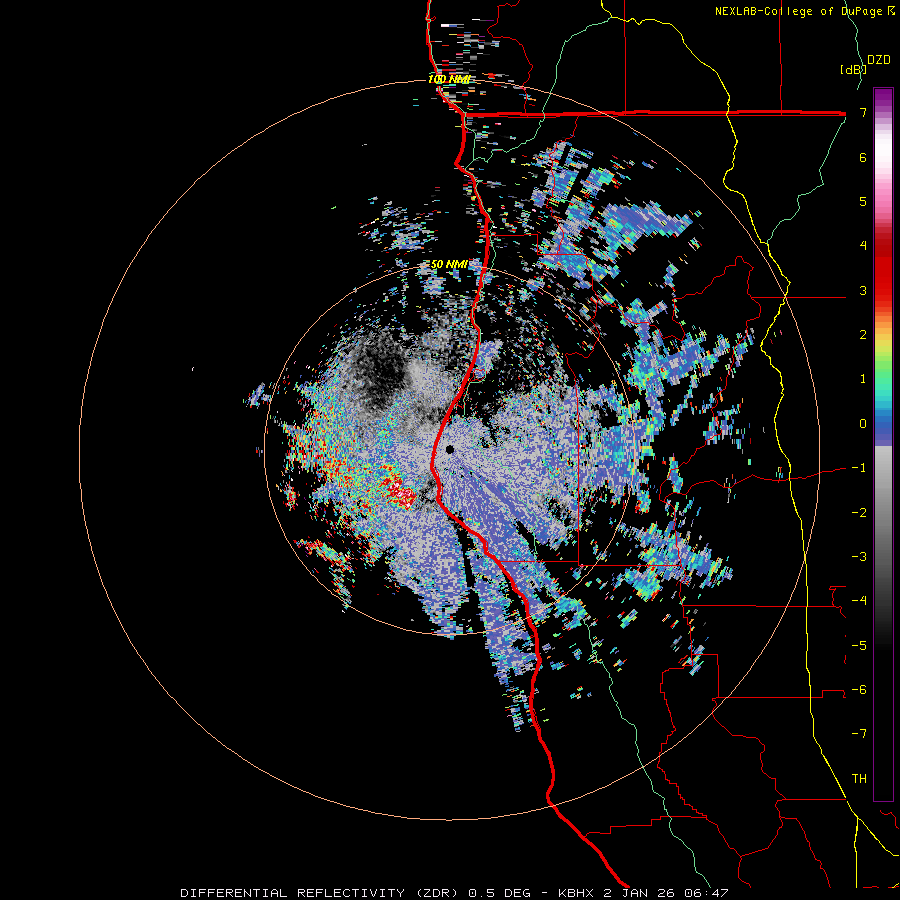Click the 2 value on the scale
Viewport: 900px width, 900px height.
[x=863, y=335]
